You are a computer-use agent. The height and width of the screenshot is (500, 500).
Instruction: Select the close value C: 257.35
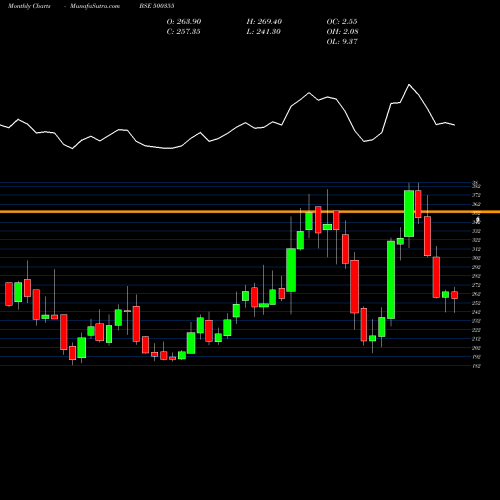coord(183,32)
